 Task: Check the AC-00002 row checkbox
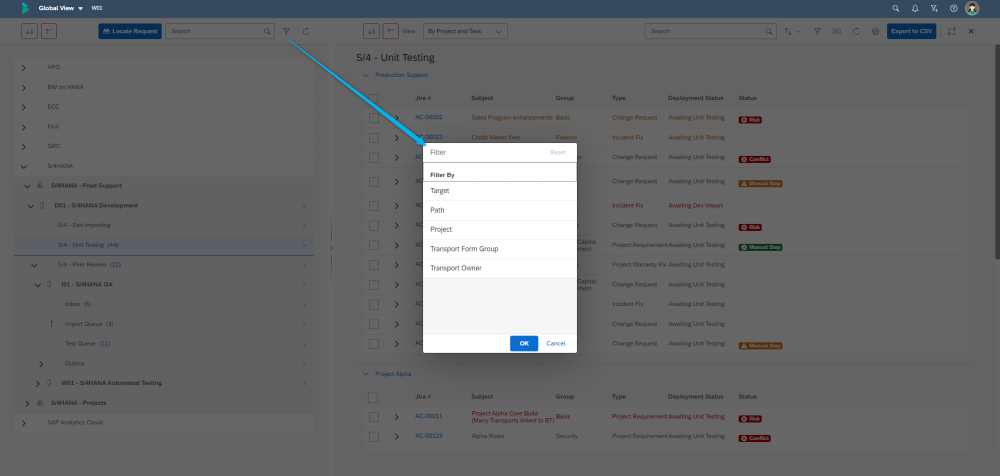point(374,118)
